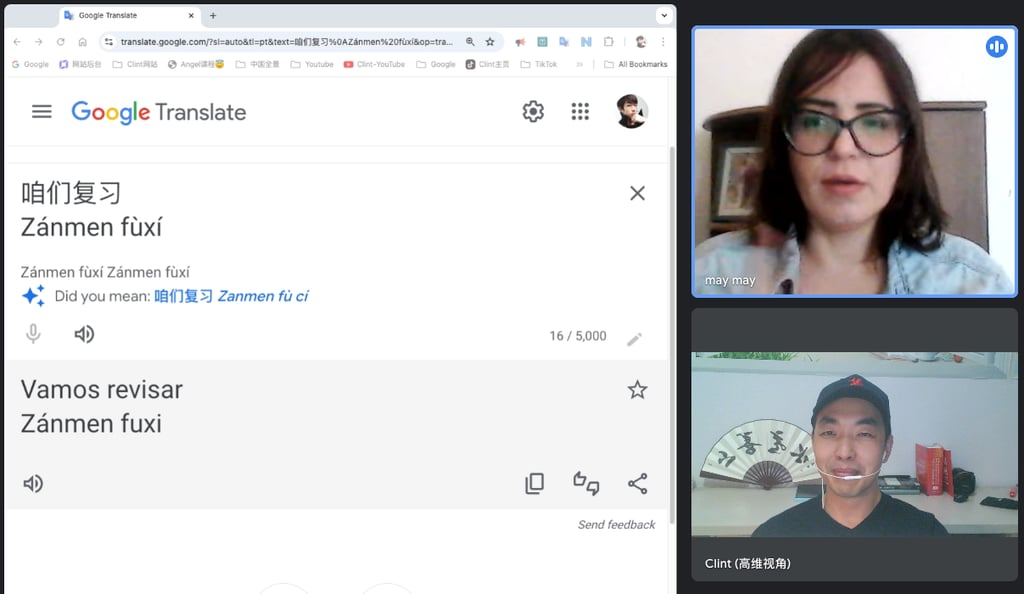Open the first Google bookmark
This screenshot has width=1024, height=594.
click(30, 64)
